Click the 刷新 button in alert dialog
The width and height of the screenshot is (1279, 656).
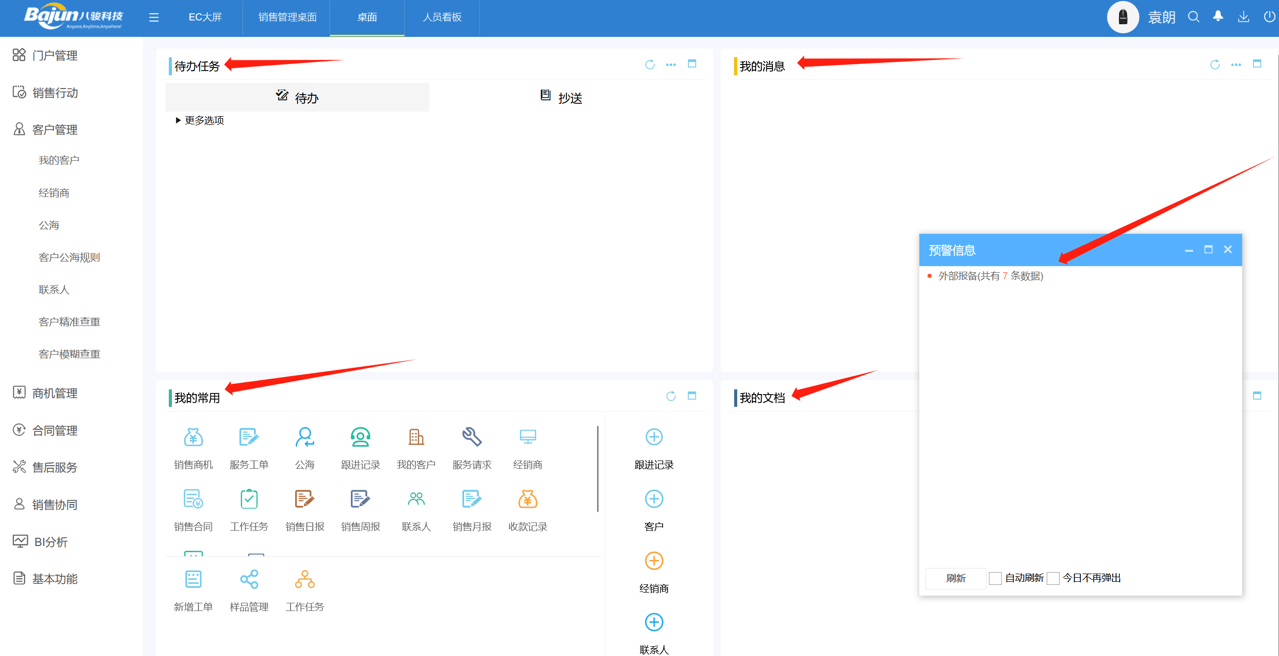pyautogui.click(x=955, y=578)
